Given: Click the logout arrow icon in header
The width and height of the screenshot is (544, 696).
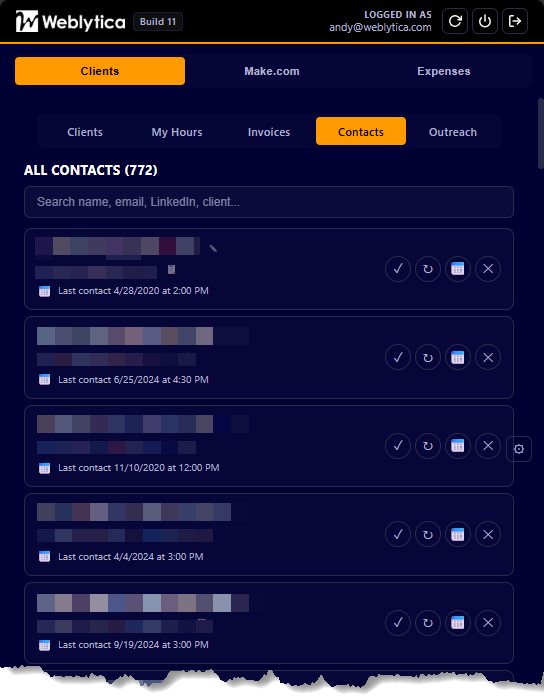Looking at the screenshot, I should click(x=515, y=21).
